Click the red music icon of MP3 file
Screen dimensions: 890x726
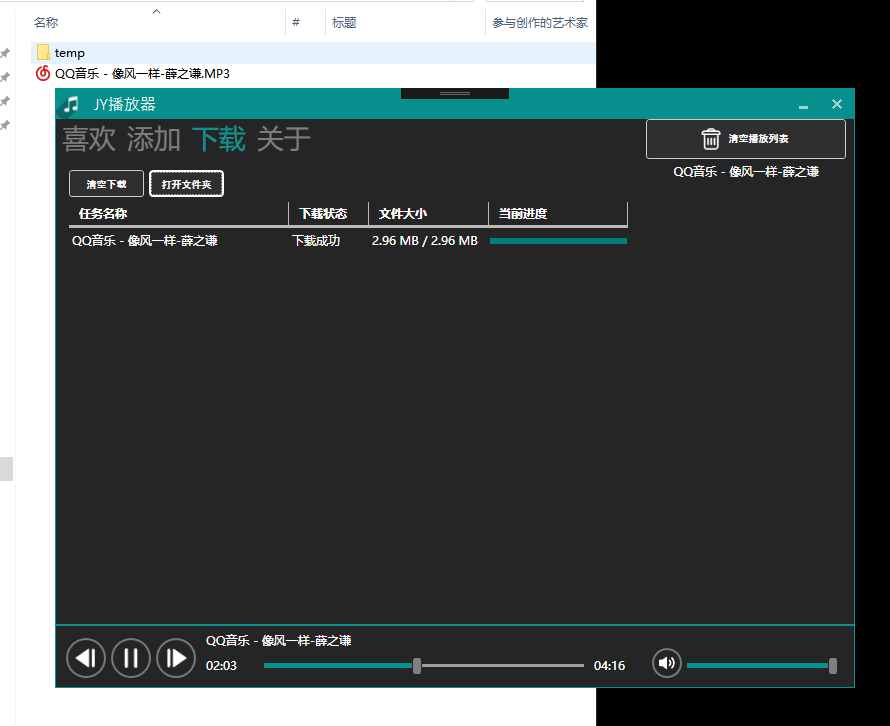[43, 73]
